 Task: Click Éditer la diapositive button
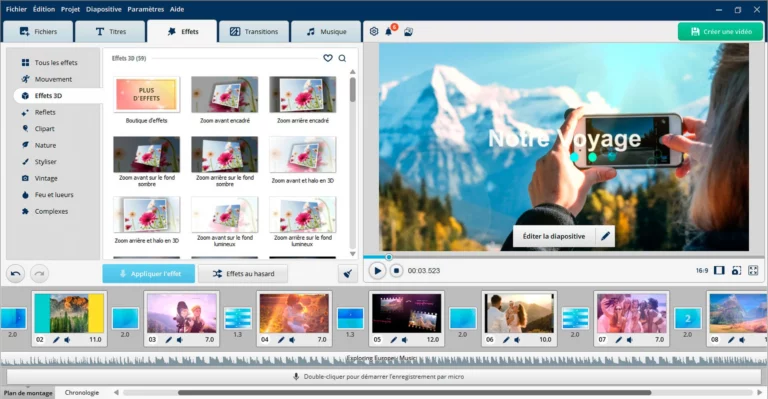[554, 236]
